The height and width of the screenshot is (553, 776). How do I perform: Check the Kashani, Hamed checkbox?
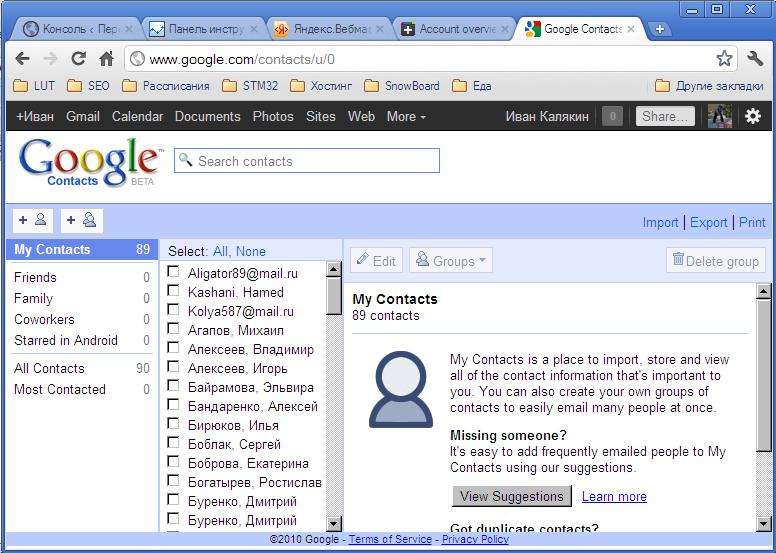[x=173, y=291]
